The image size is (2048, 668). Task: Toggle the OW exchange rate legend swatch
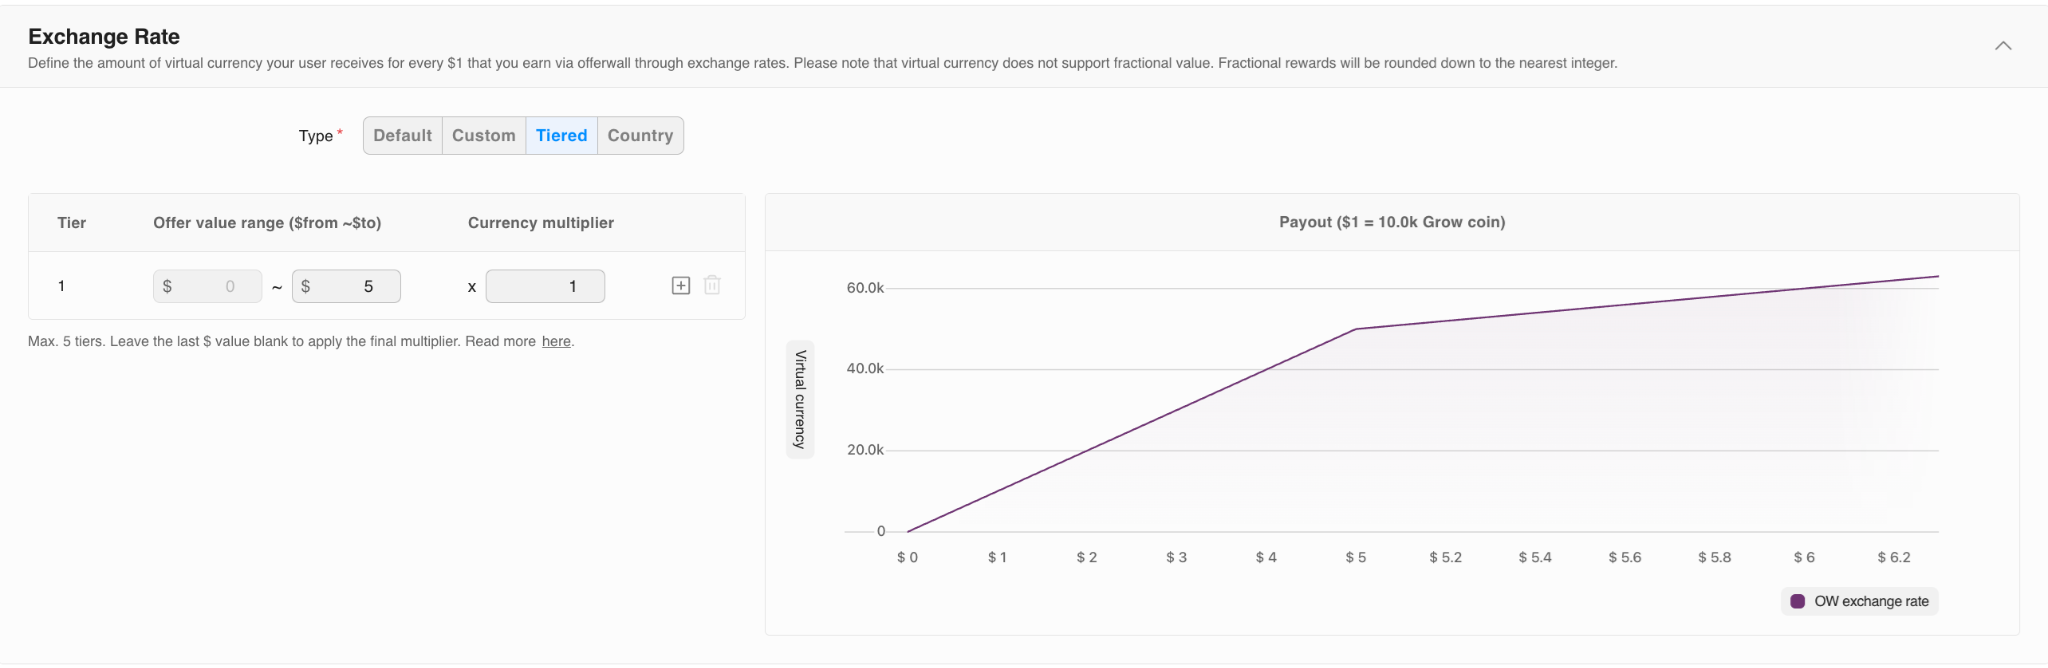pyautogui.click(x=1798, y=602)
